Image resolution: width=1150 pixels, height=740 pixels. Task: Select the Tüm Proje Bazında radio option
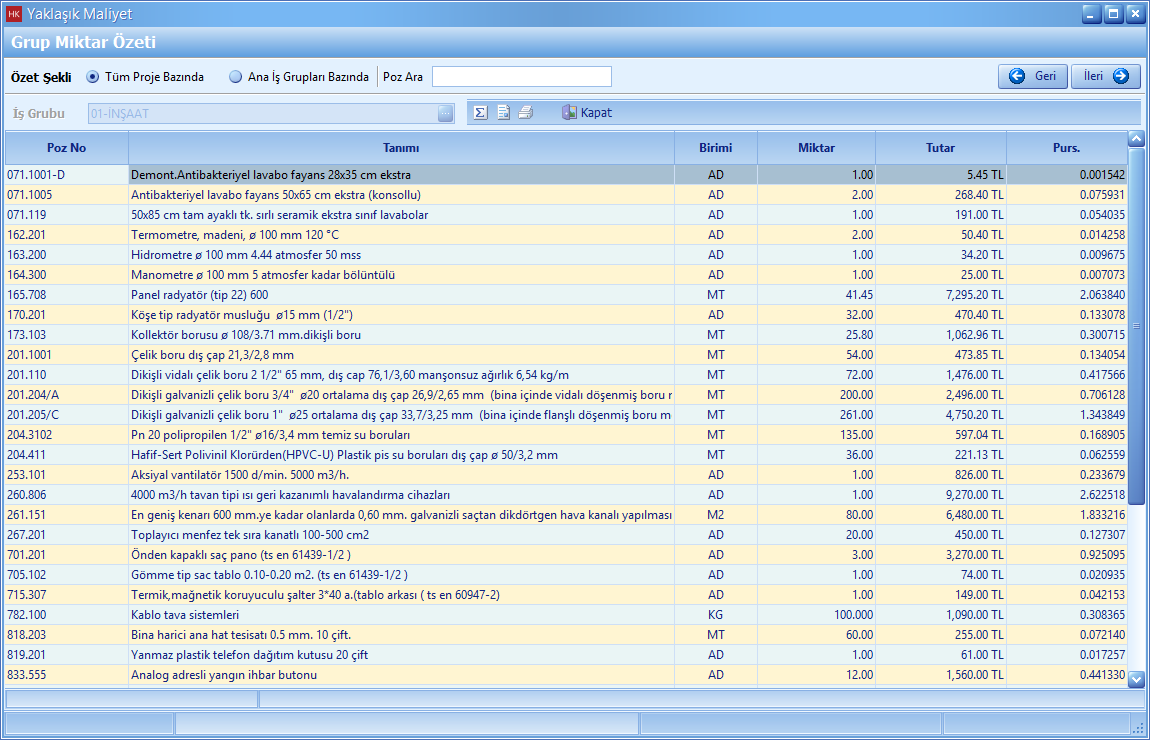[93, 77]
